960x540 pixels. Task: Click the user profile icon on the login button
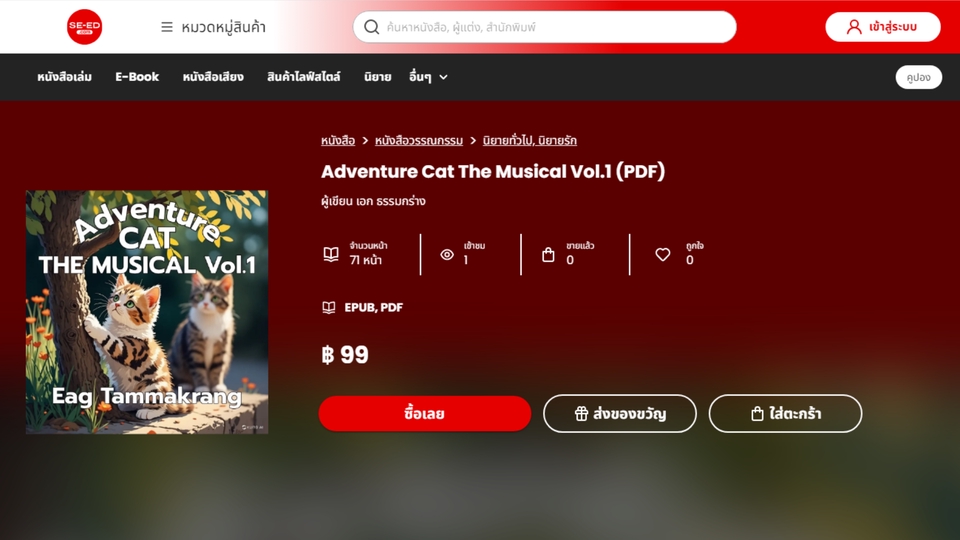[854, 27]
